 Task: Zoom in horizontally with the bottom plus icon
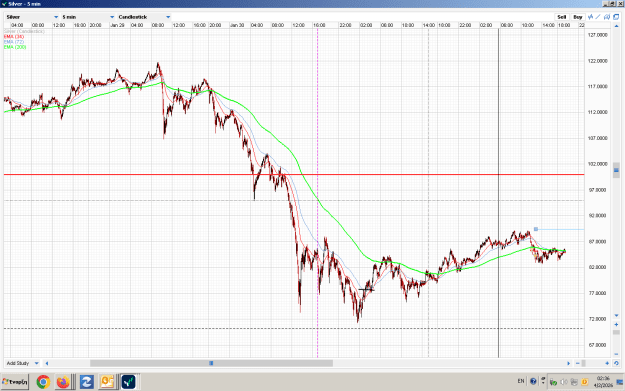pyautogui.click(x=607, y=363)
